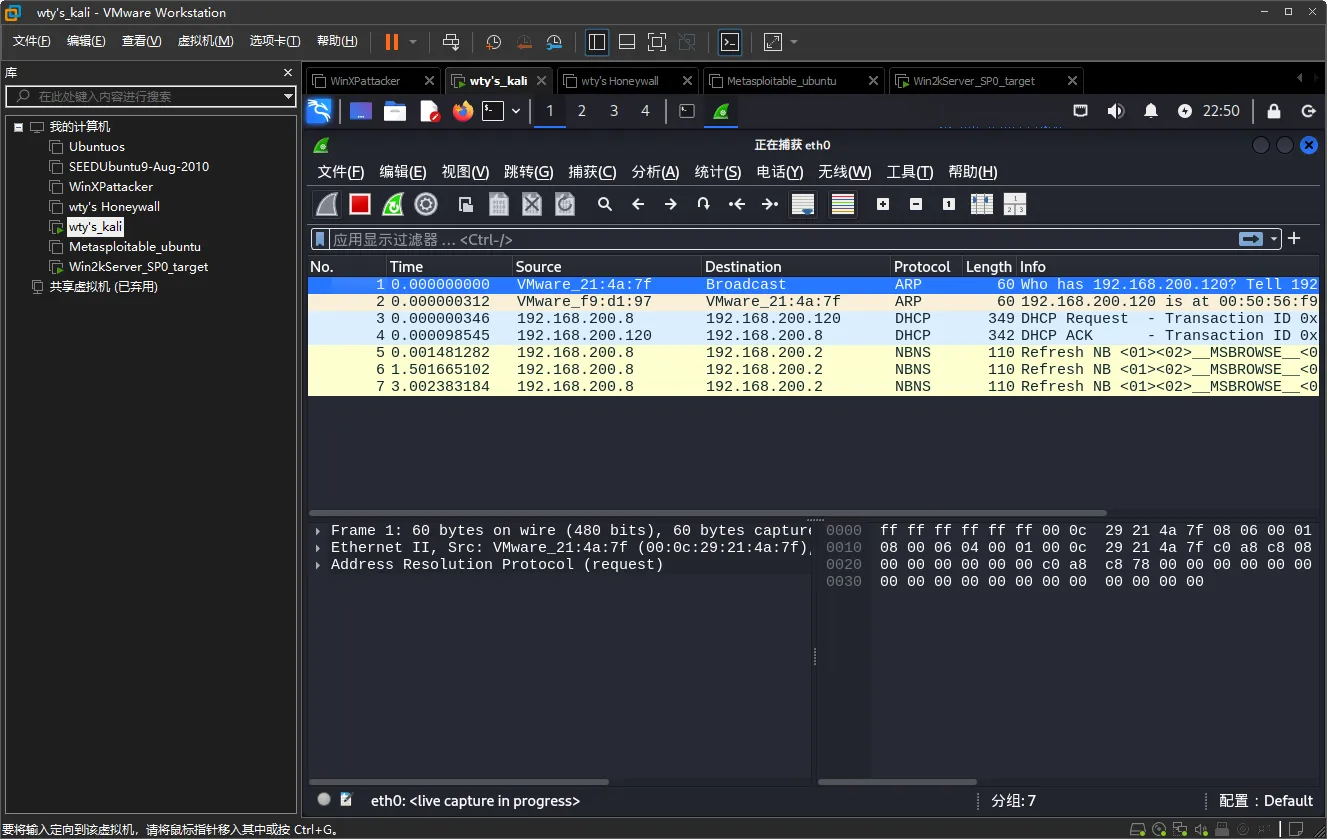Expand the Ethernet II details row
This screenshot has height=839, width=1327.
coord(318,548)
